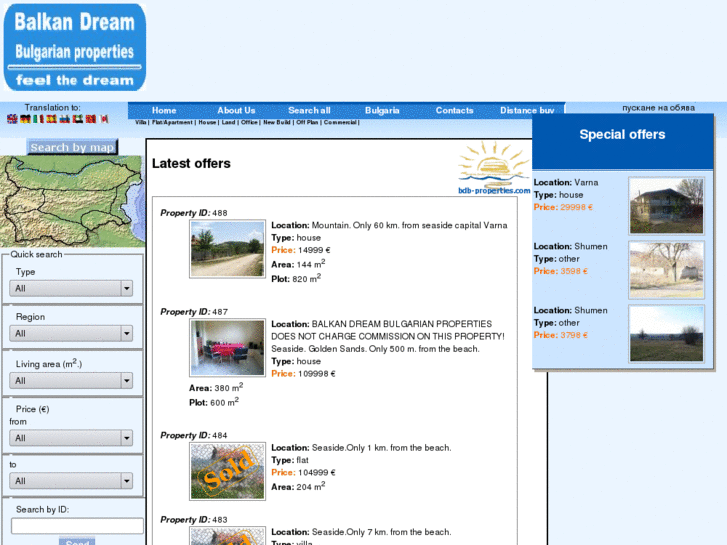Click the bdb-properties.com sun logo

(x=494, y=168)
